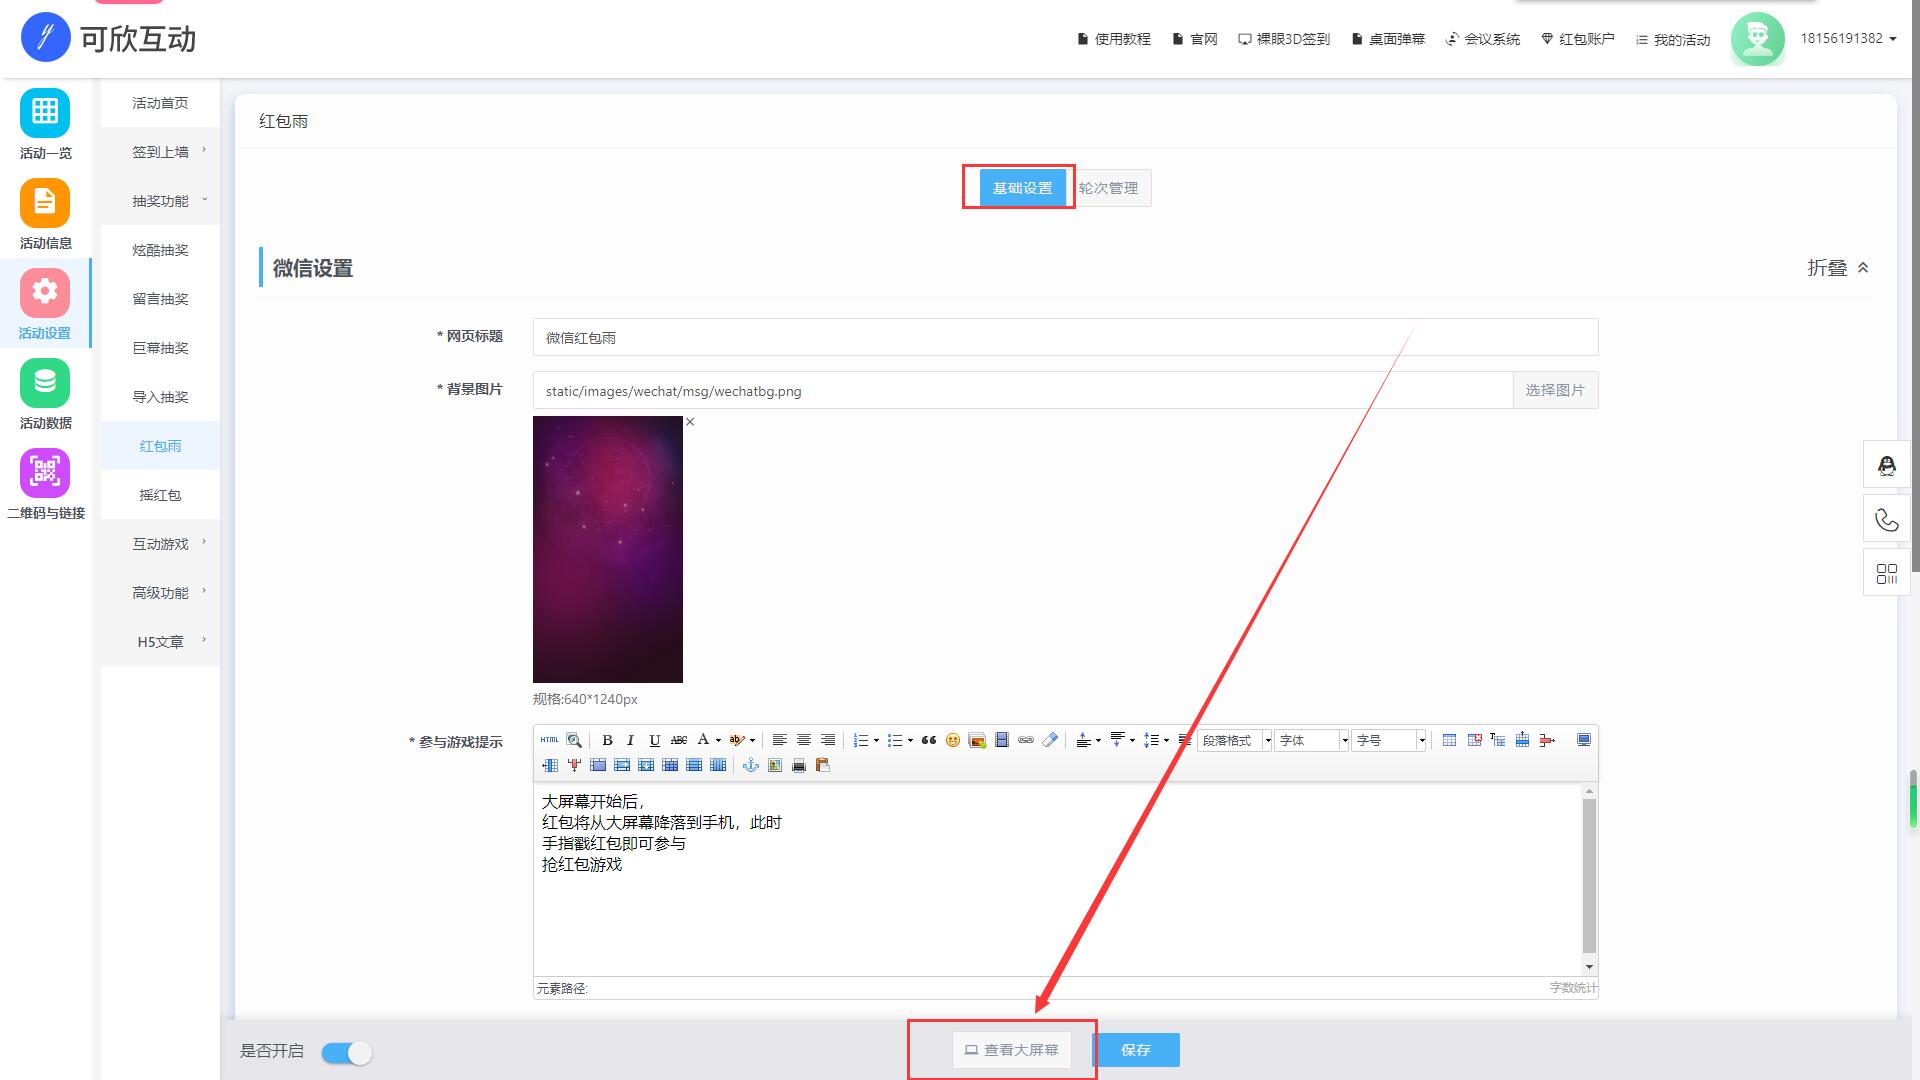Open the phone contact icon
1920x1080 pixels.
click(x=1887, y=520)
